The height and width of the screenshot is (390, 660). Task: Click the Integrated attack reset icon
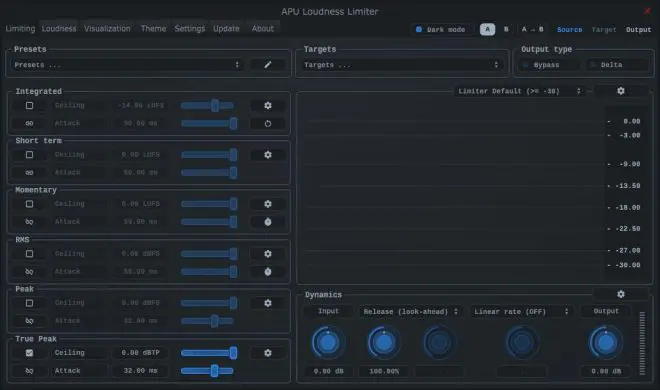click(x=268, y=124)
